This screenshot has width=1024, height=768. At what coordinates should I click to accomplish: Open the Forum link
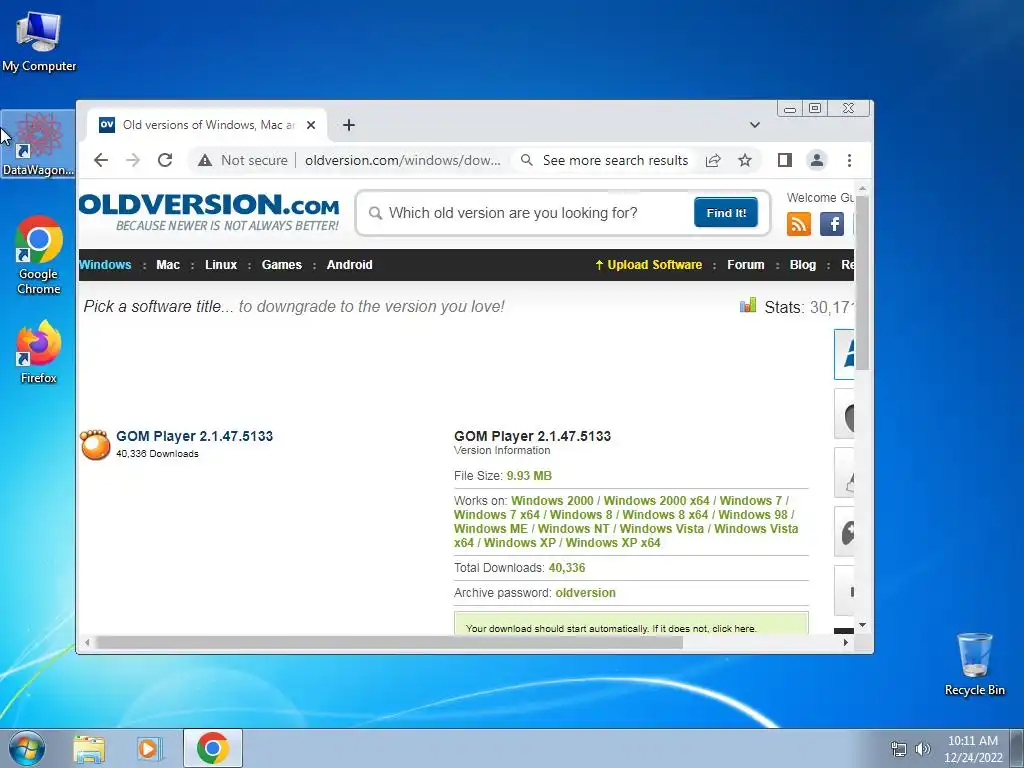[x=745, y=264]
